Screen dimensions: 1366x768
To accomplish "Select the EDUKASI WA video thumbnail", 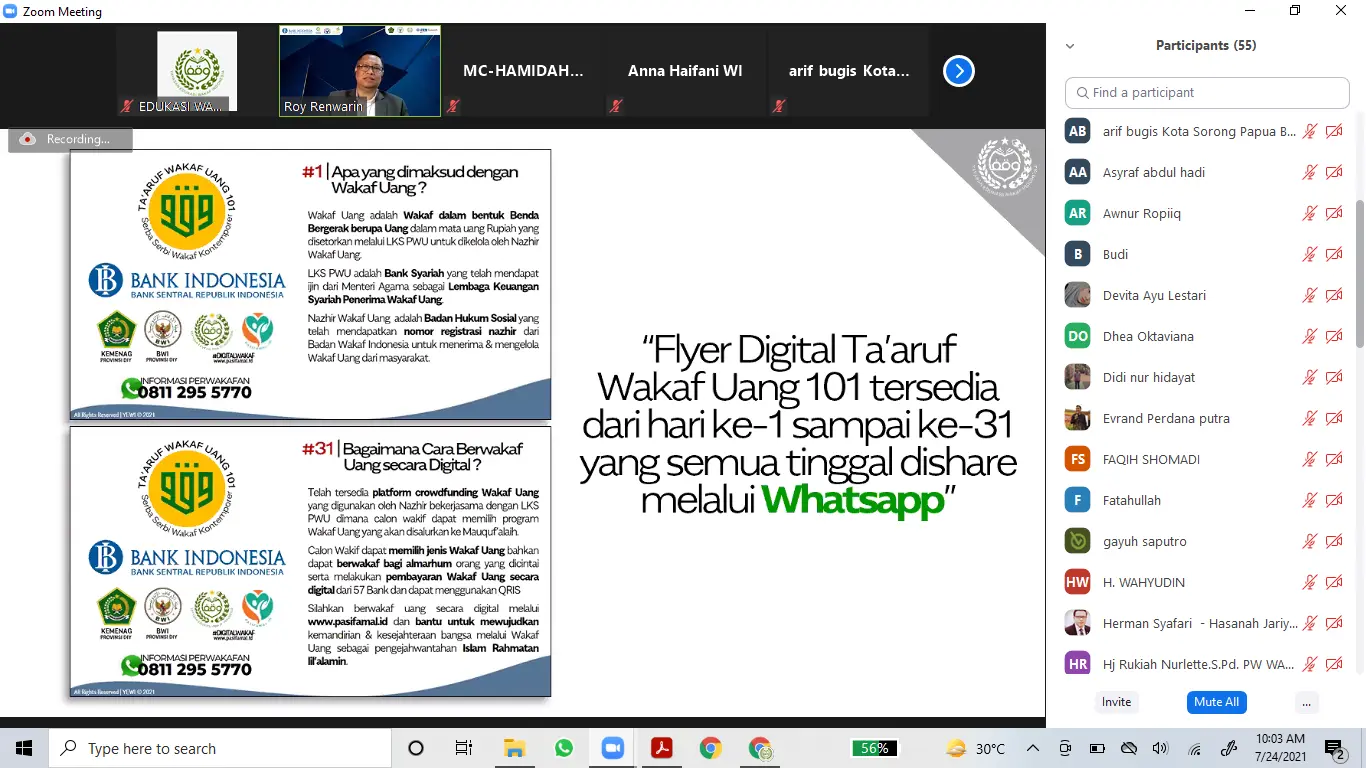I will [x=197, y=71].
